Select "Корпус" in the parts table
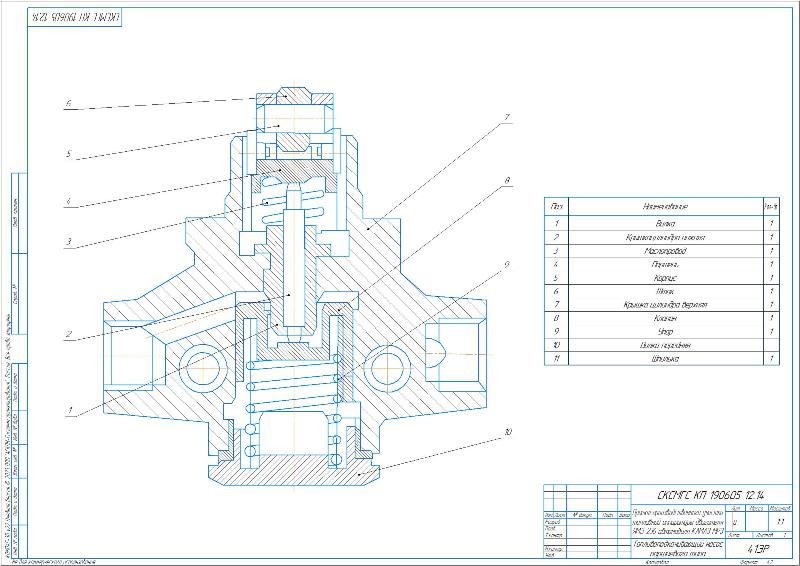Image resolution: width=800 pixels, height=566 pixels. (x=665, y=278)
